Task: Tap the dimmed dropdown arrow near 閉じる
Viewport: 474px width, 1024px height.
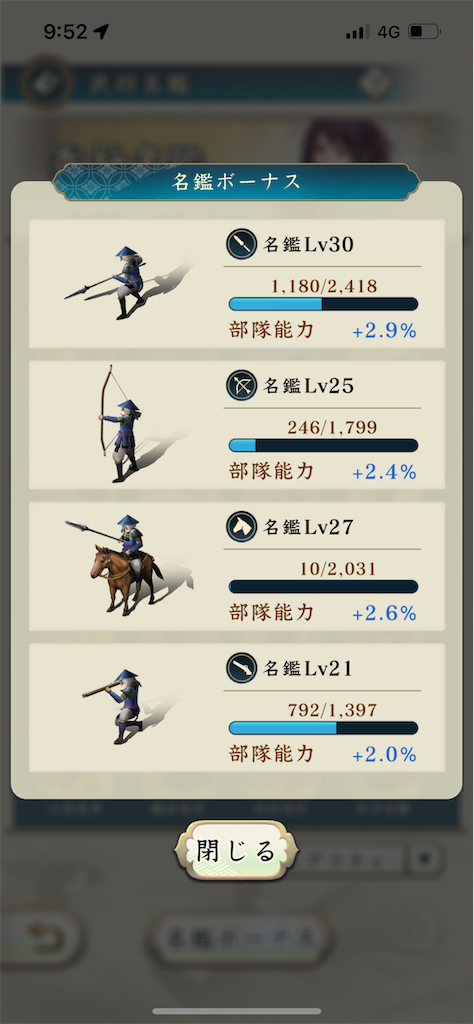Action: (426, 857)
